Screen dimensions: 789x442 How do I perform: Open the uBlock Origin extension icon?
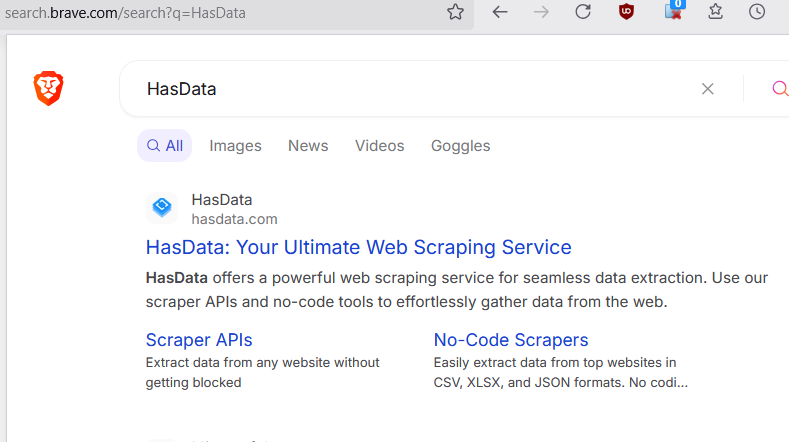(626, 12)
